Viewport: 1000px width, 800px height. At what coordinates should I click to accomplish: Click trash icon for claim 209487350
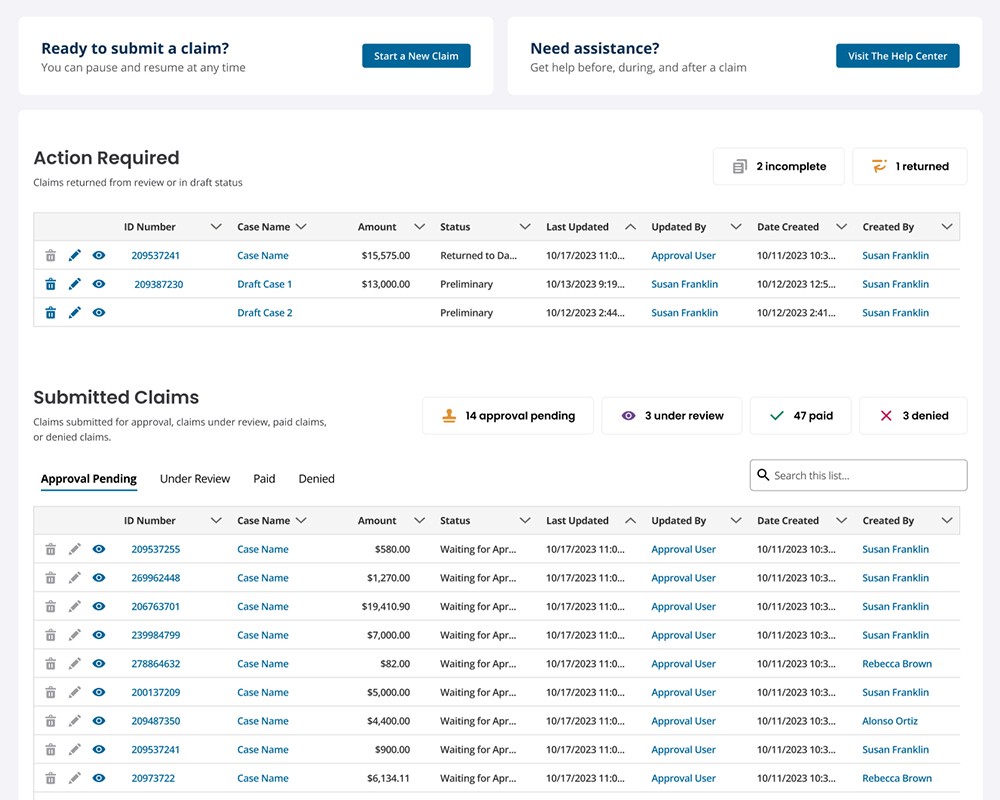coord(50,721)
